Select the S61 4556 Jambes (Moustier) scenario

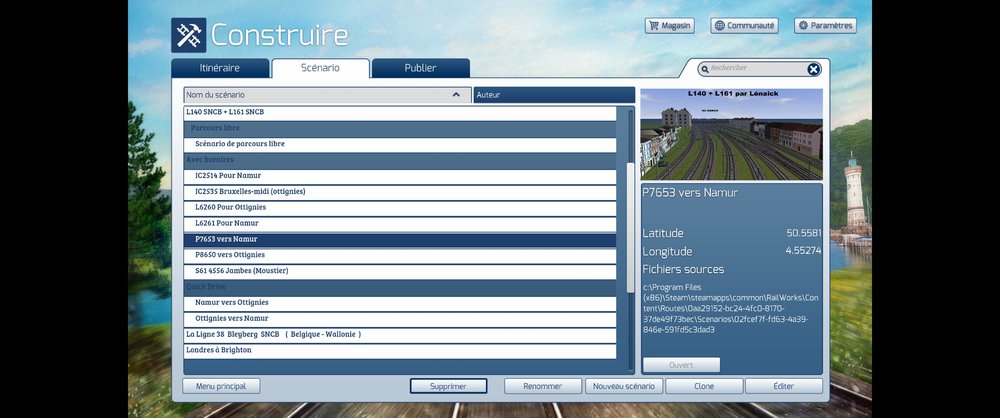[400, 271]
